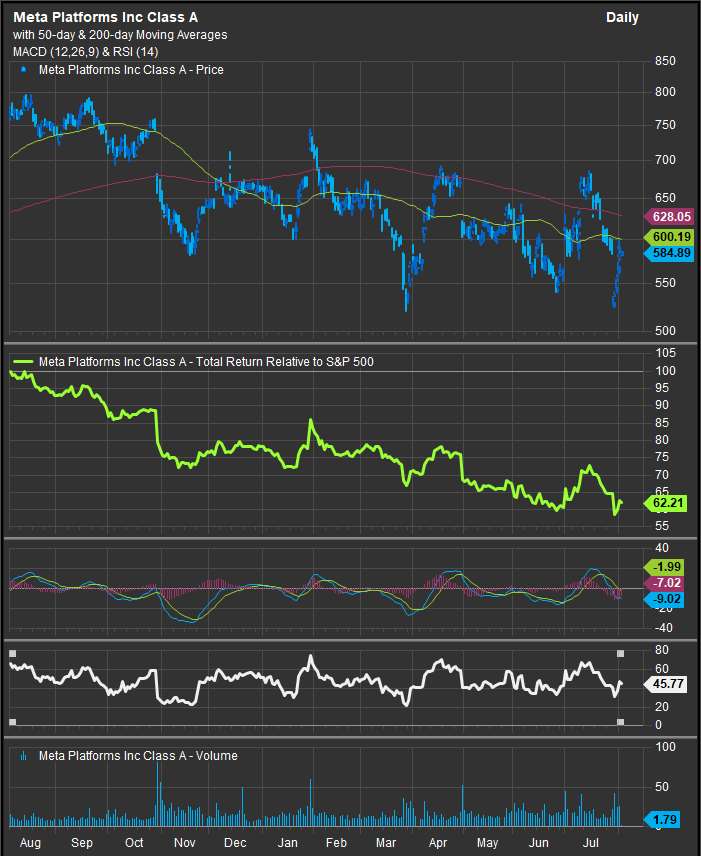This screenshot has height=856, width=701.
Task: Click the -9.02 MACD signal value tag
Action: pos(664,599)
